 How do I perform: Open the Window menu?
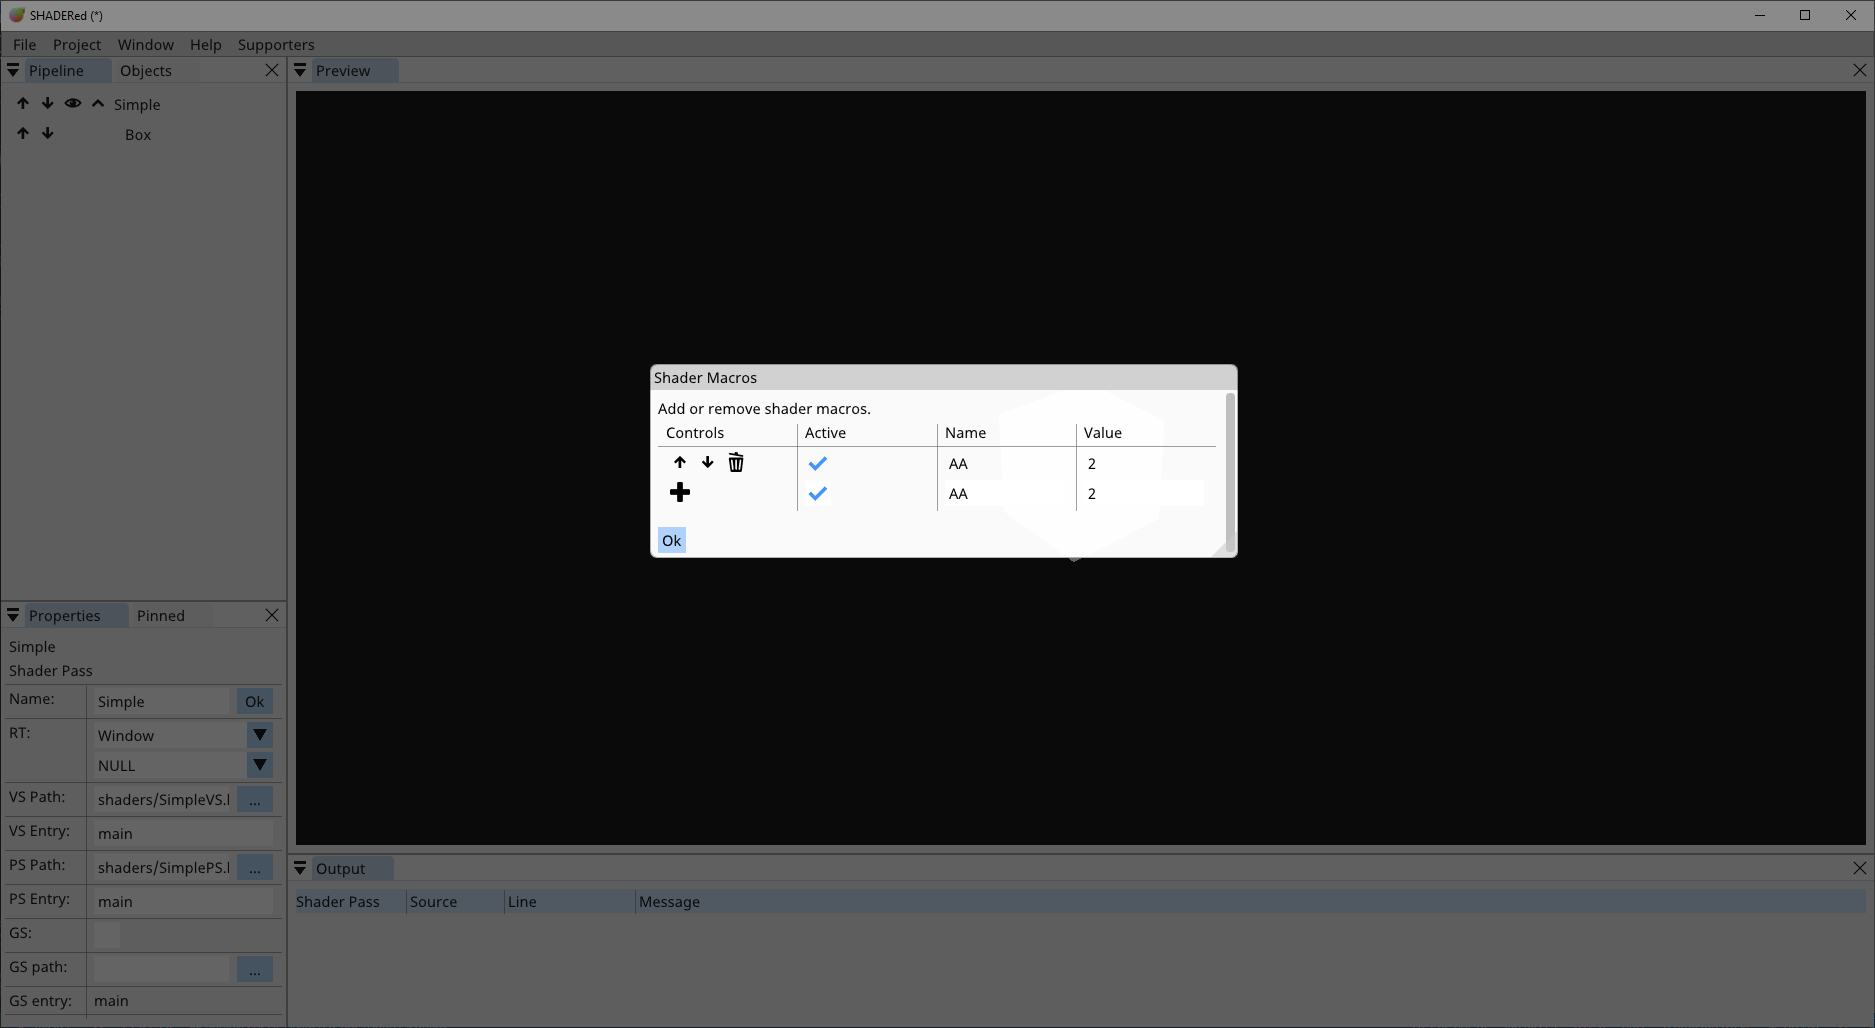click(x=146, y=44)
